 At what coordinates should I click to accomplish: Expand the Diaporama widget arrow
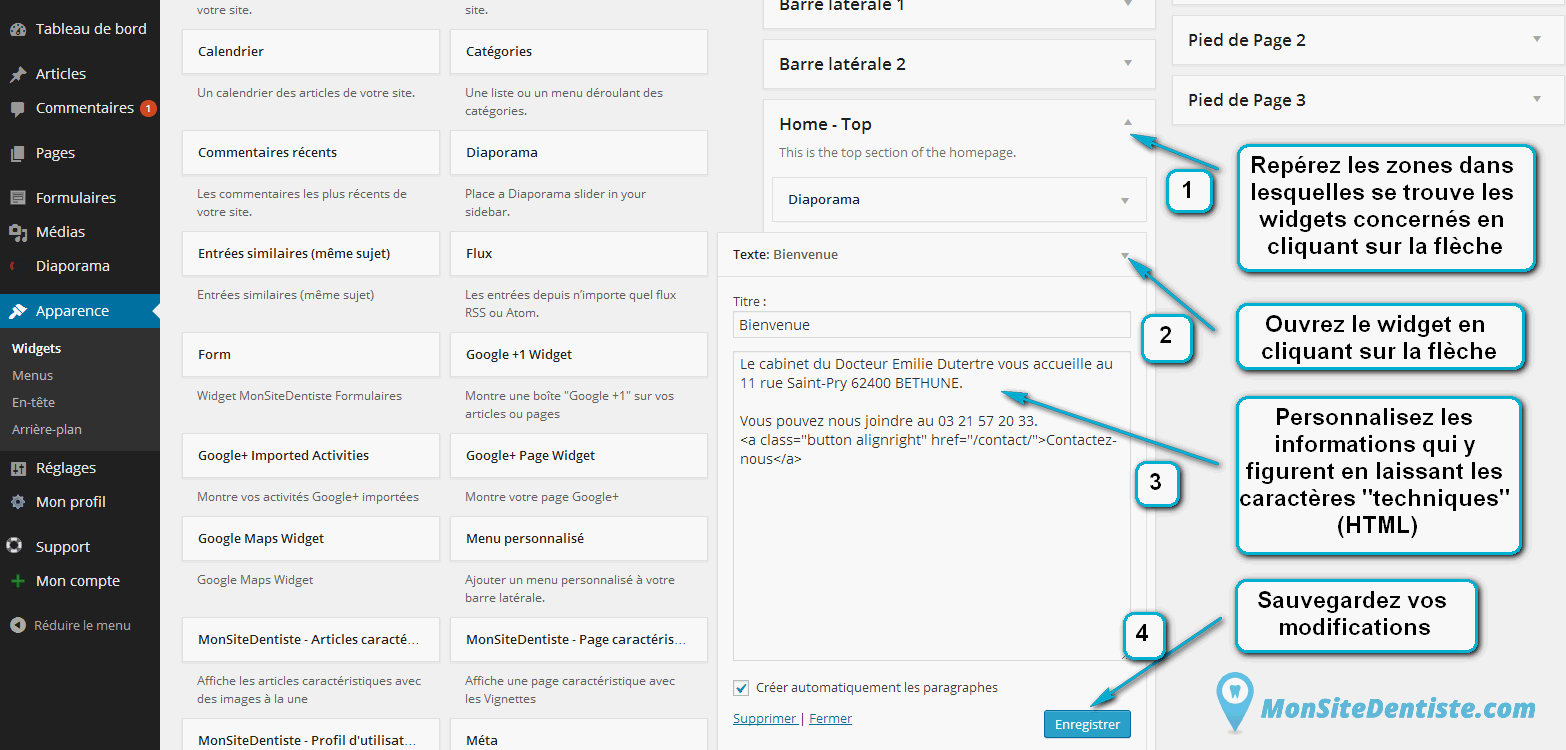click(x=1126, y=200)
